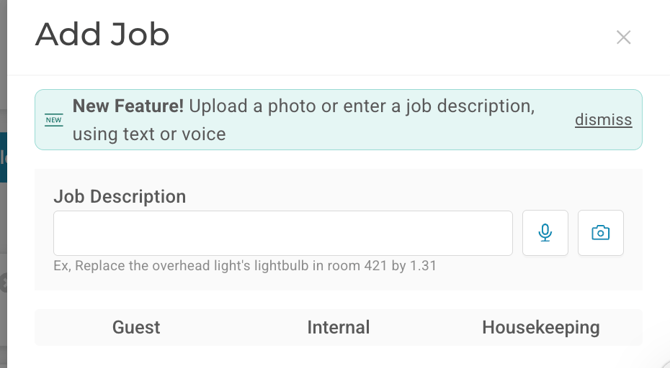Viewport: 670px width, 368px height.
Task: Dismiss the New Feature banner
Action: coord(603,120)
